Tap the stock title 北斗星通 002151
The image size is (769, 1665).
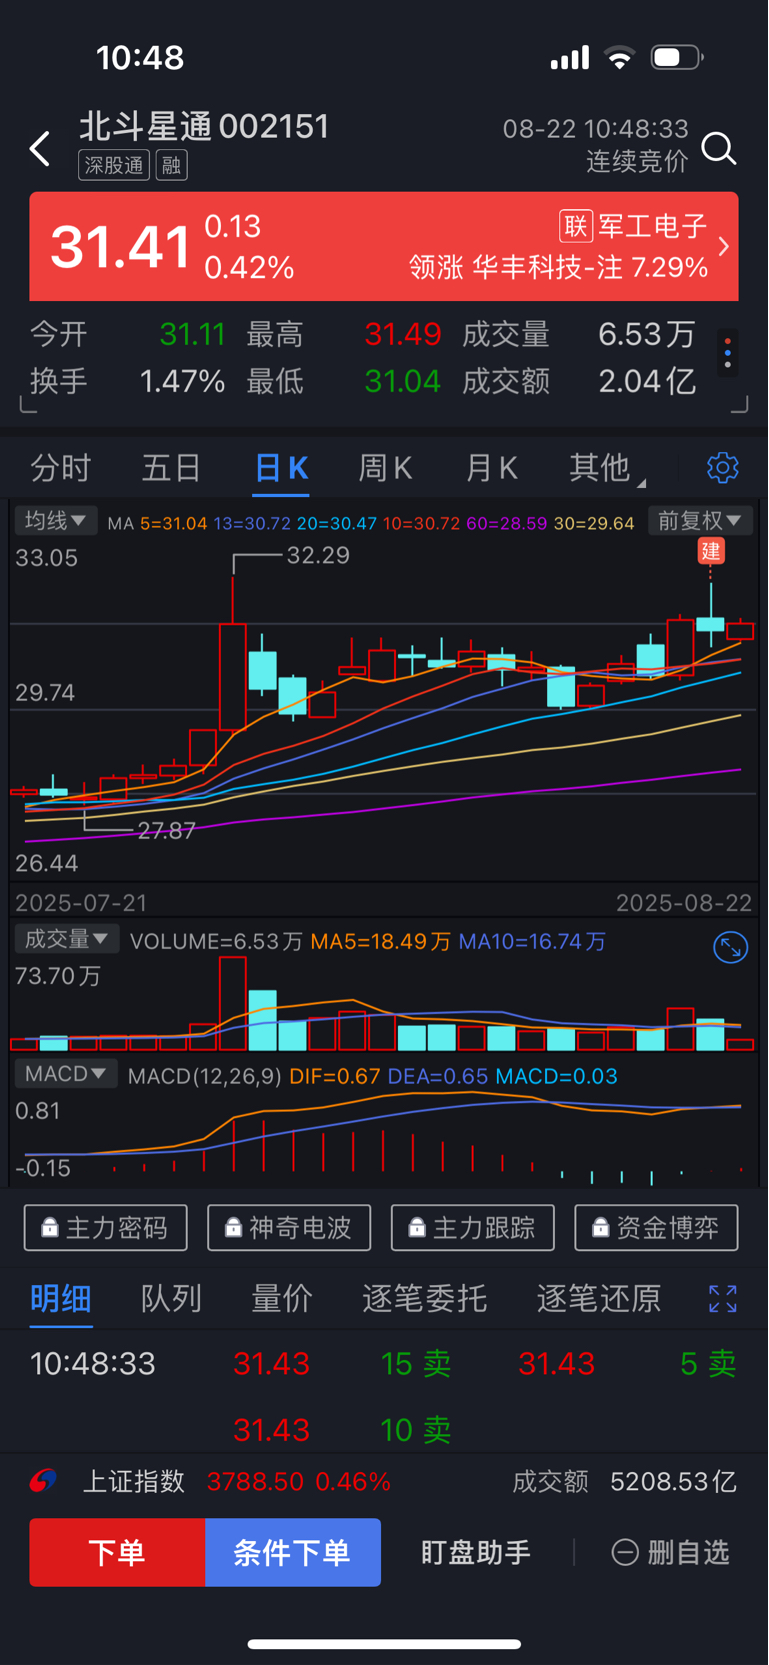tap(204, 126)
